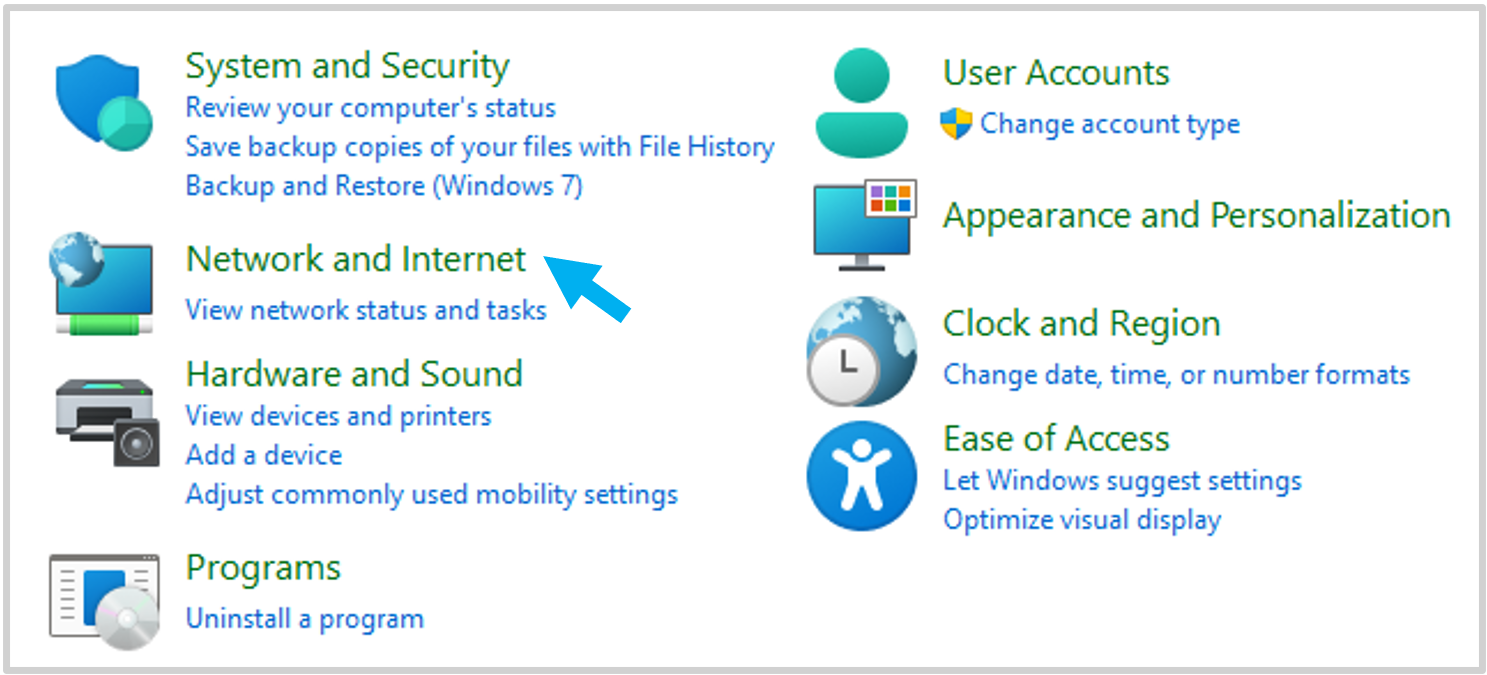This screenshot has height=675, width=1487.
Task: Click Change date, time, or number formats
Action: (x=1176, y=375)
